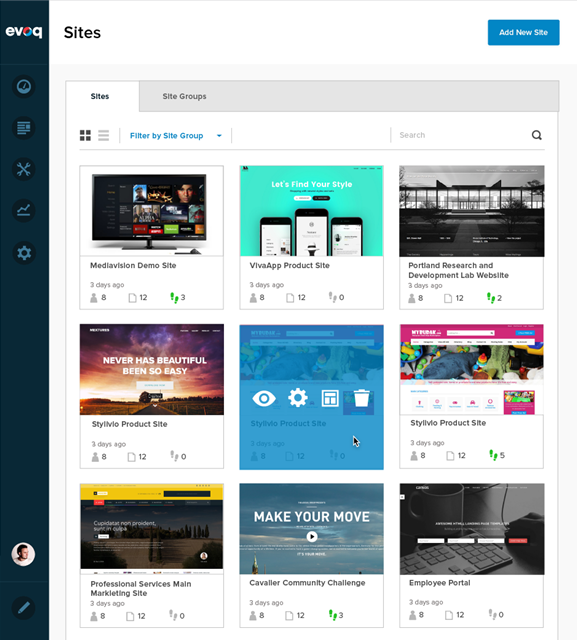Click pages icon on Mediavision Demo Site

click(x=132, y=298)
